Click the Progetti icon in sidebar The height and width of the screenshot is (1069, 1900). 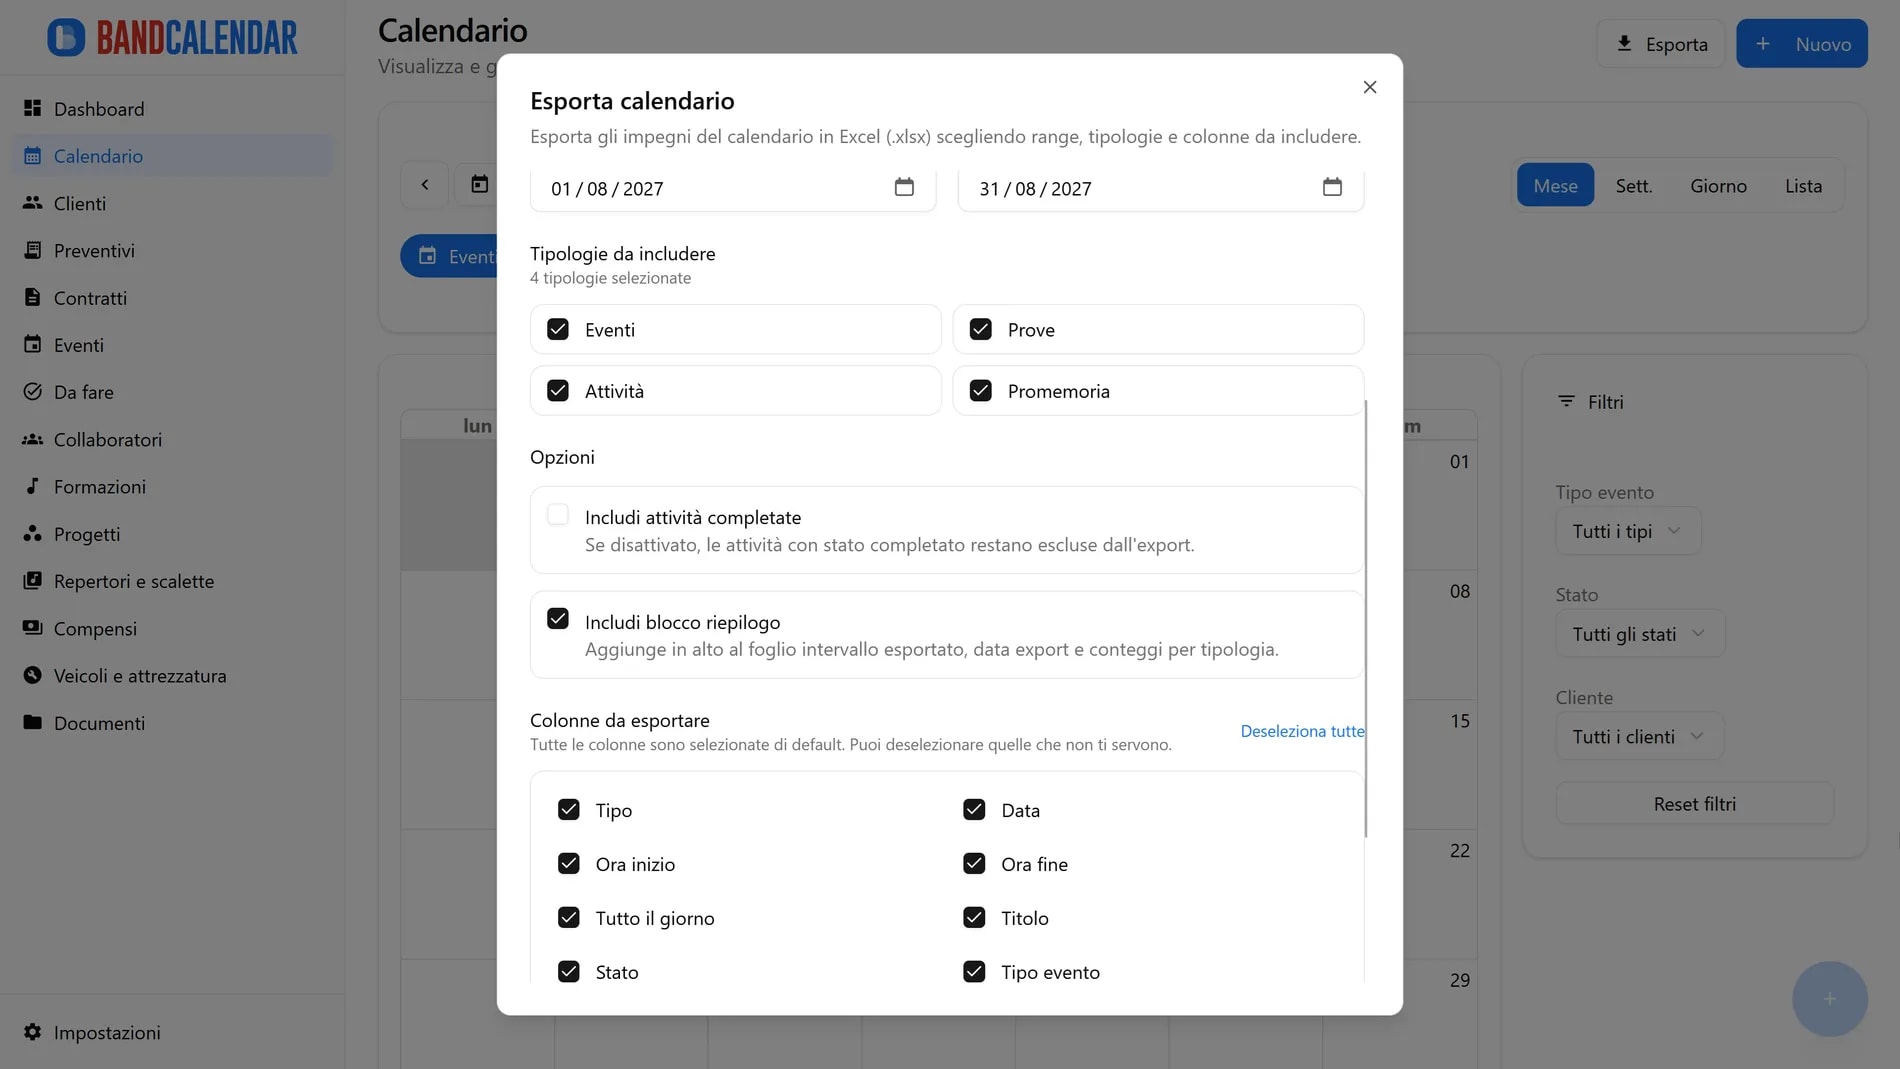[33, 533]
